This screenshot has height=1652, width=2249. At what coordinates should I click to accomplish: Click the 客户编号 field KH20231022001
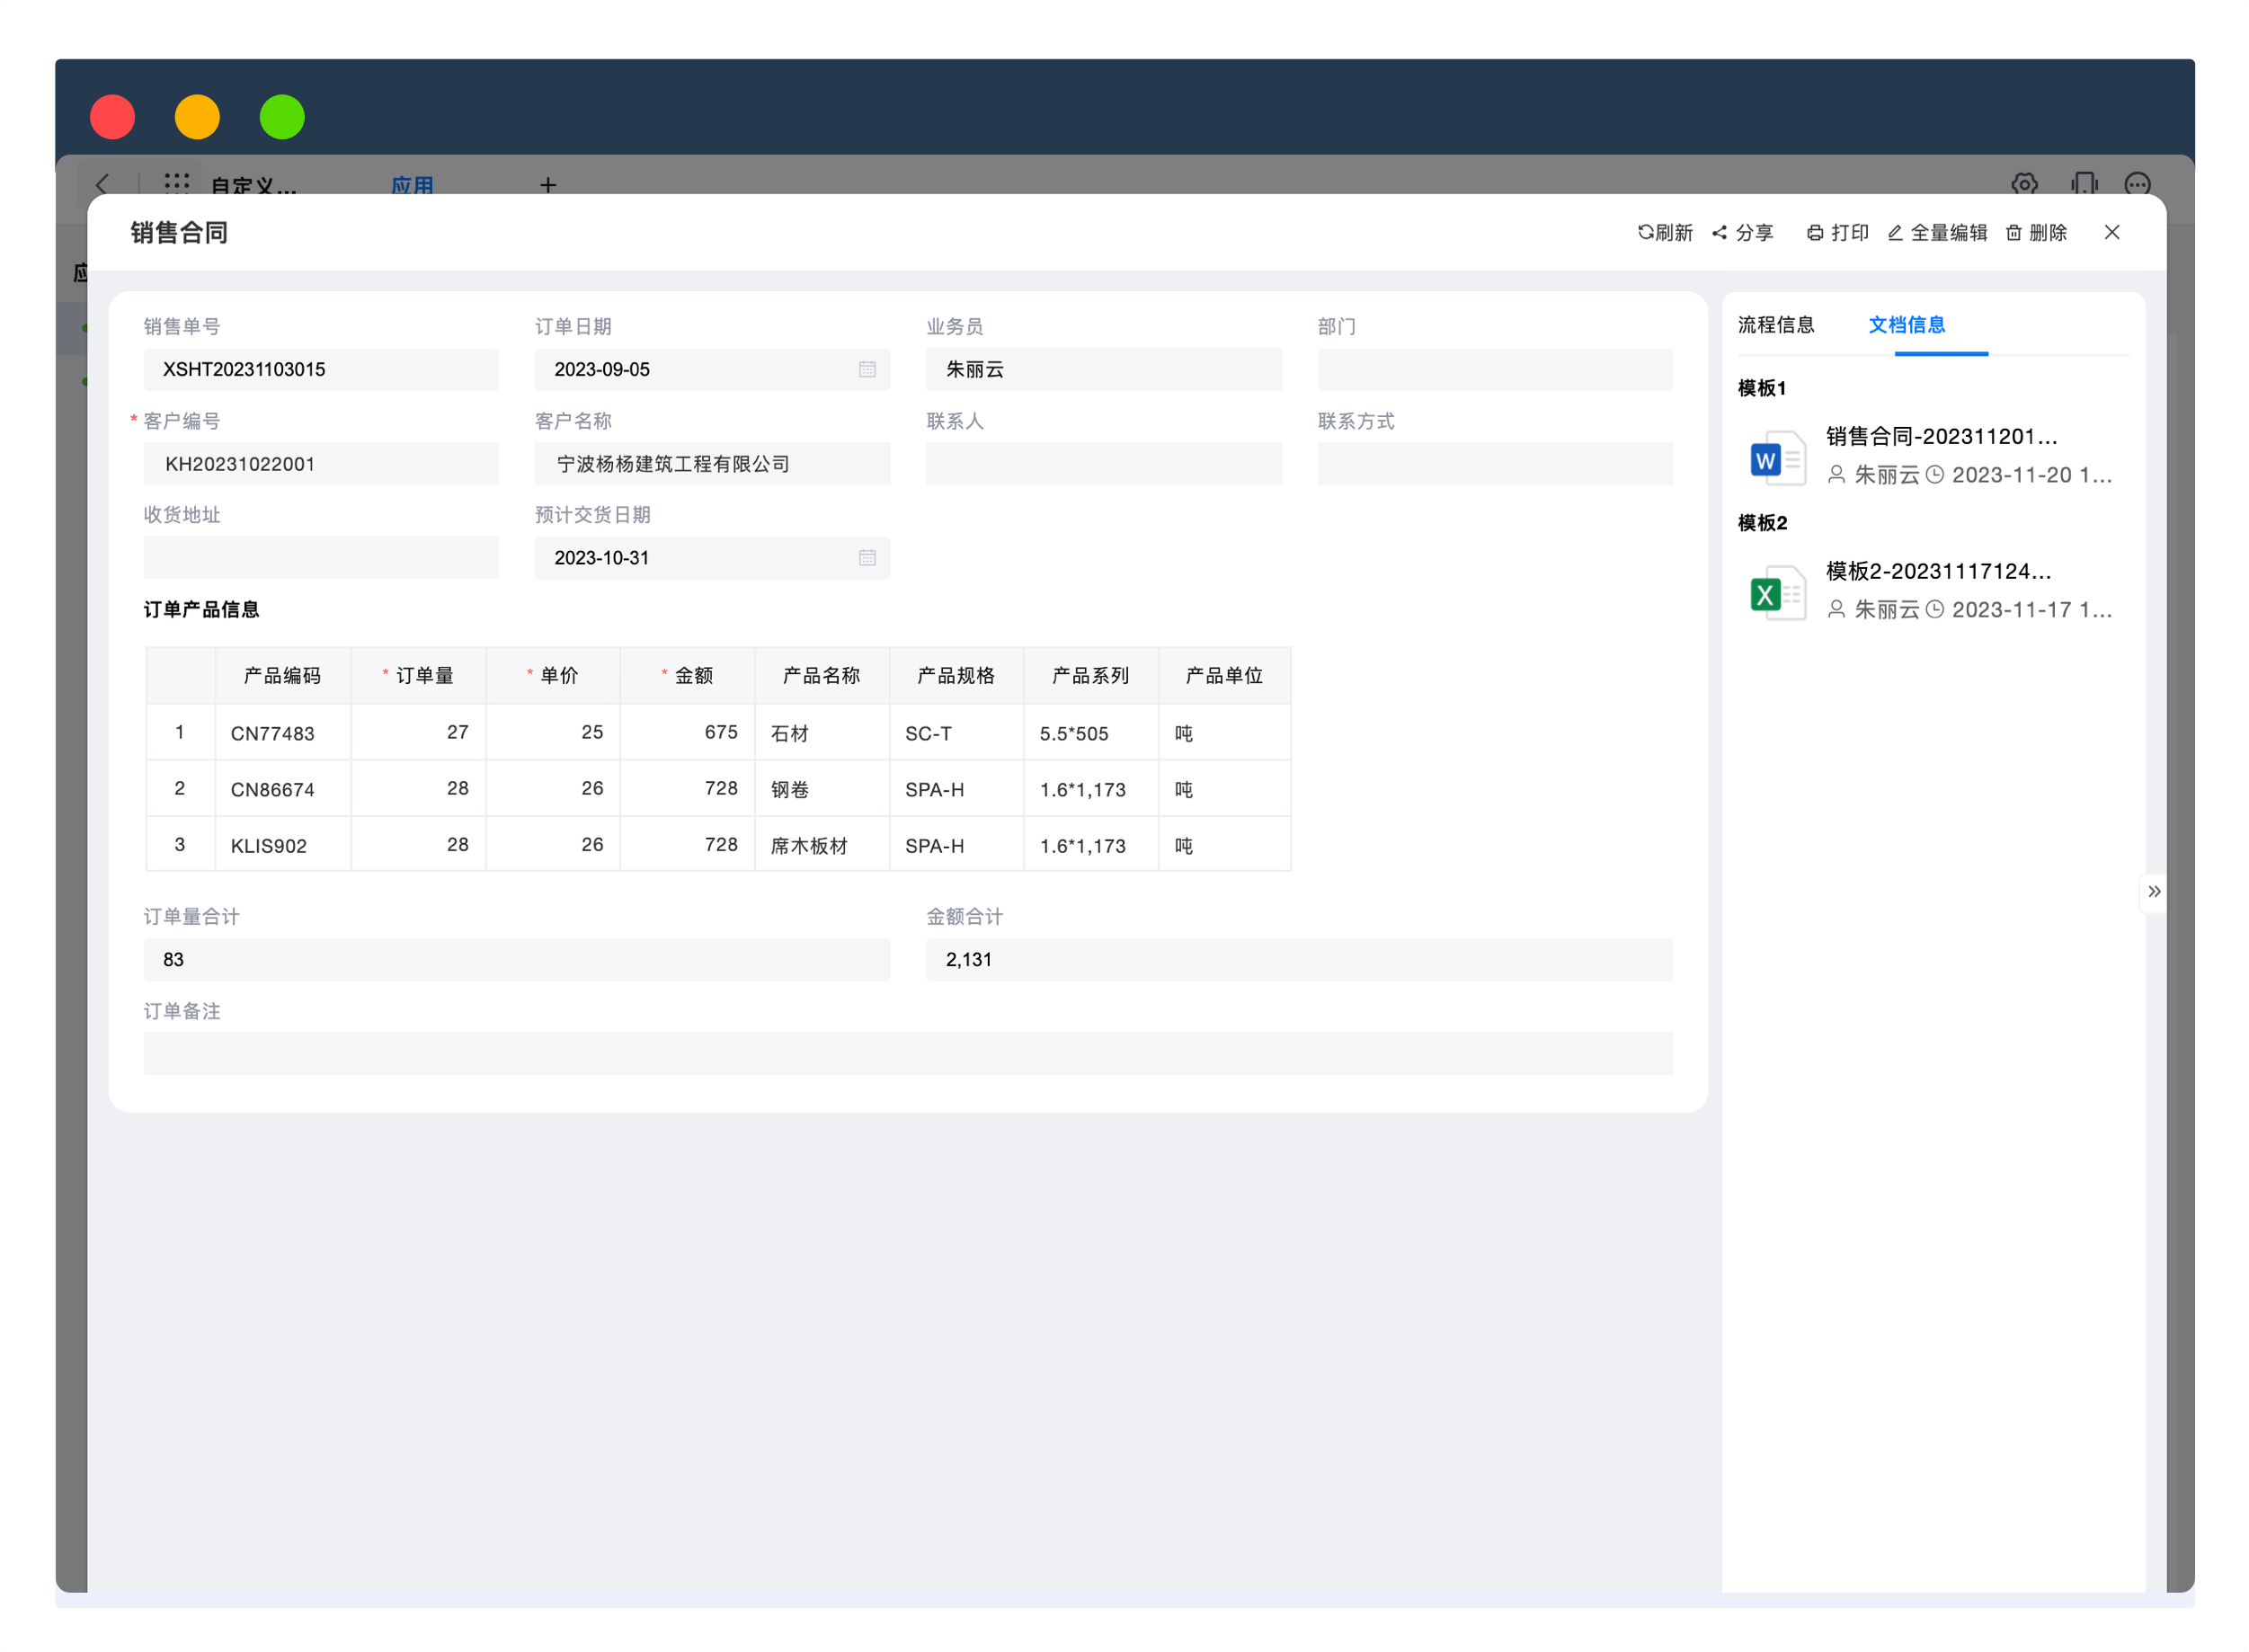[321, 464]
